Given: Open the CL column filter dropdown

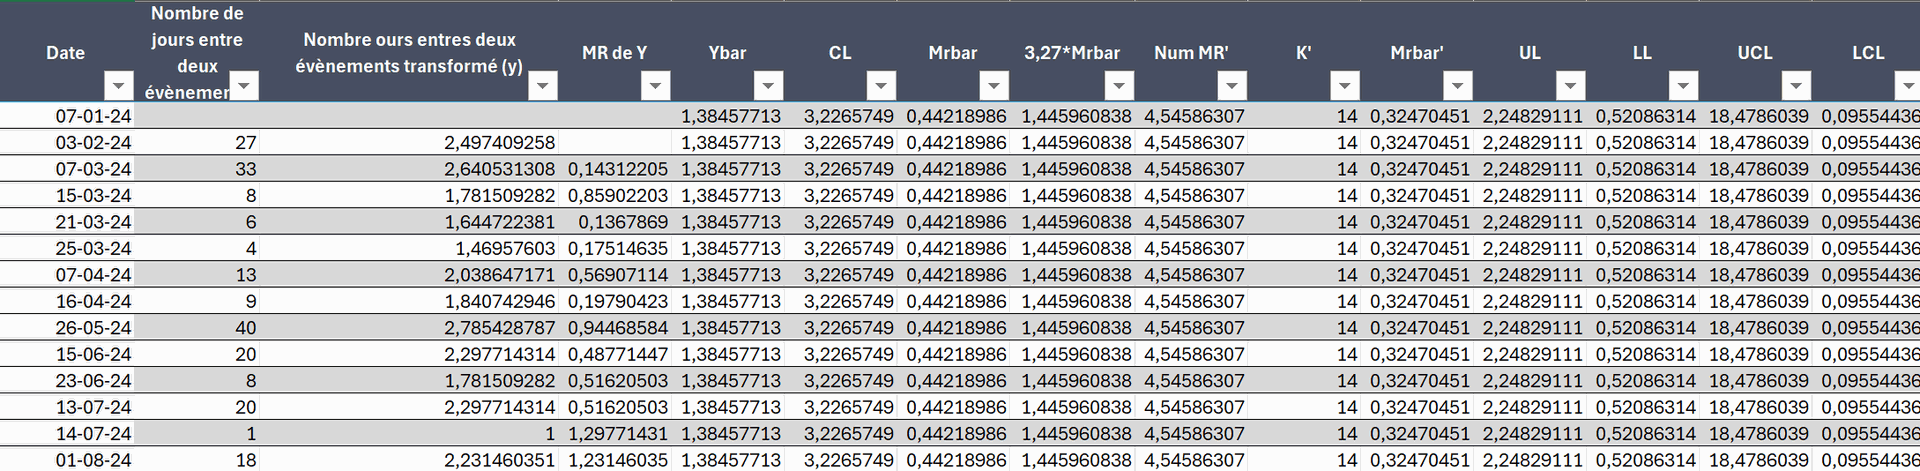Looking at the screenshot, I should (x=881, y=86).
